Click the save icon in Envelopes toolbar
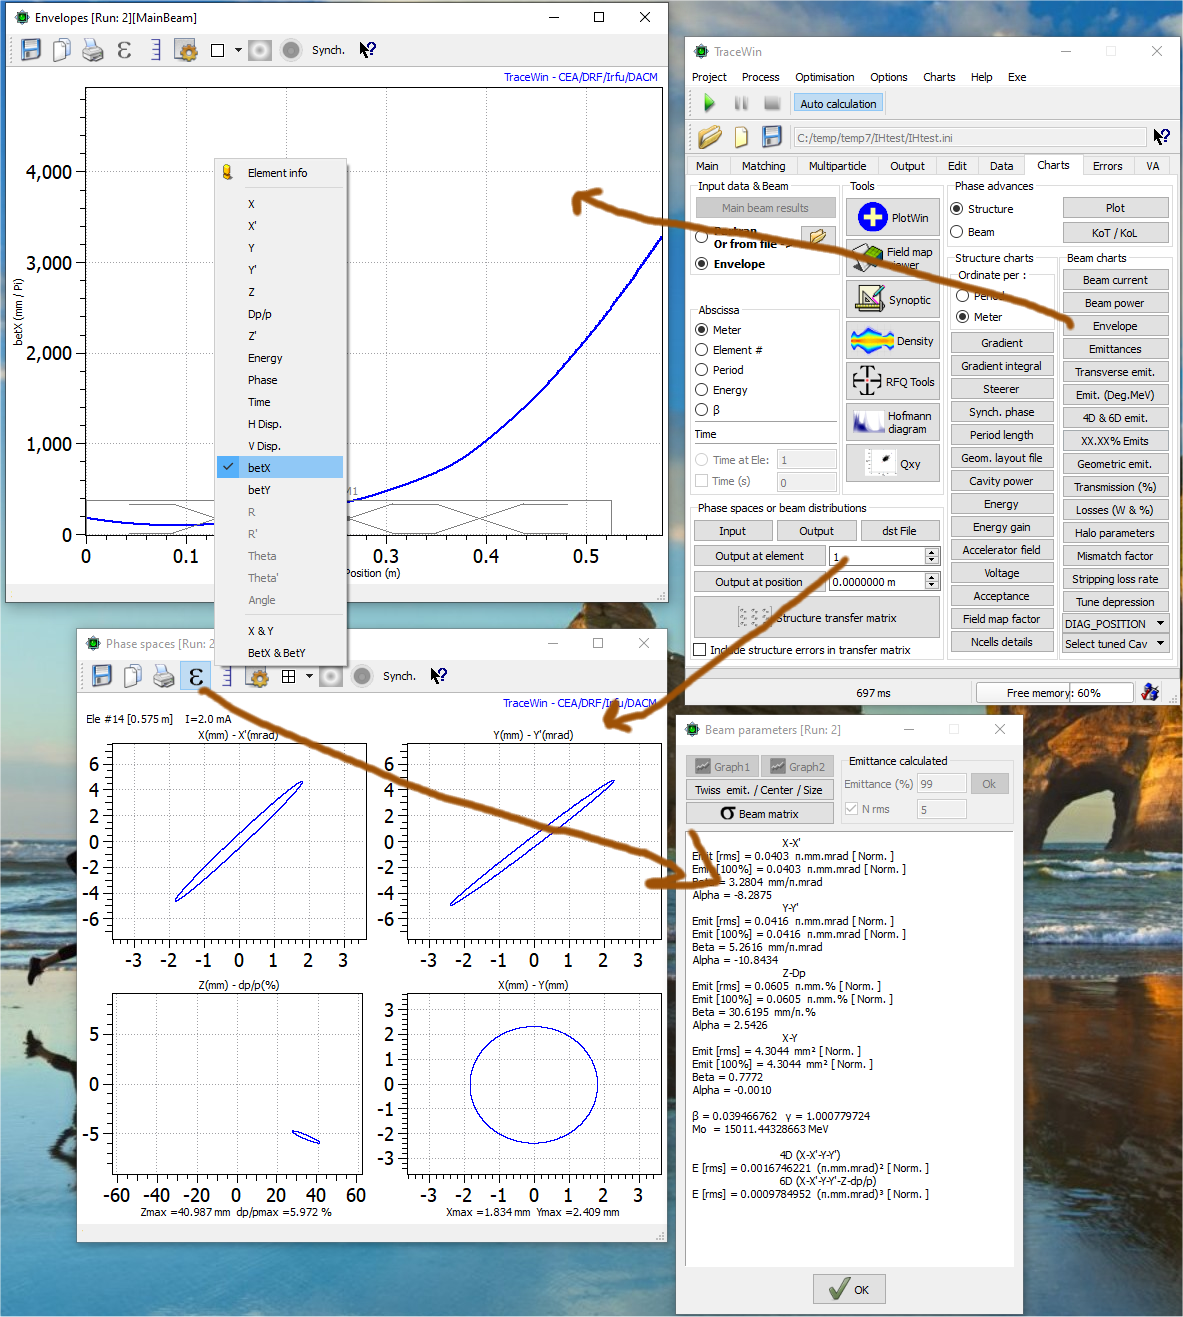Viewport: 1183px width, 1317px height. [31, 50]
